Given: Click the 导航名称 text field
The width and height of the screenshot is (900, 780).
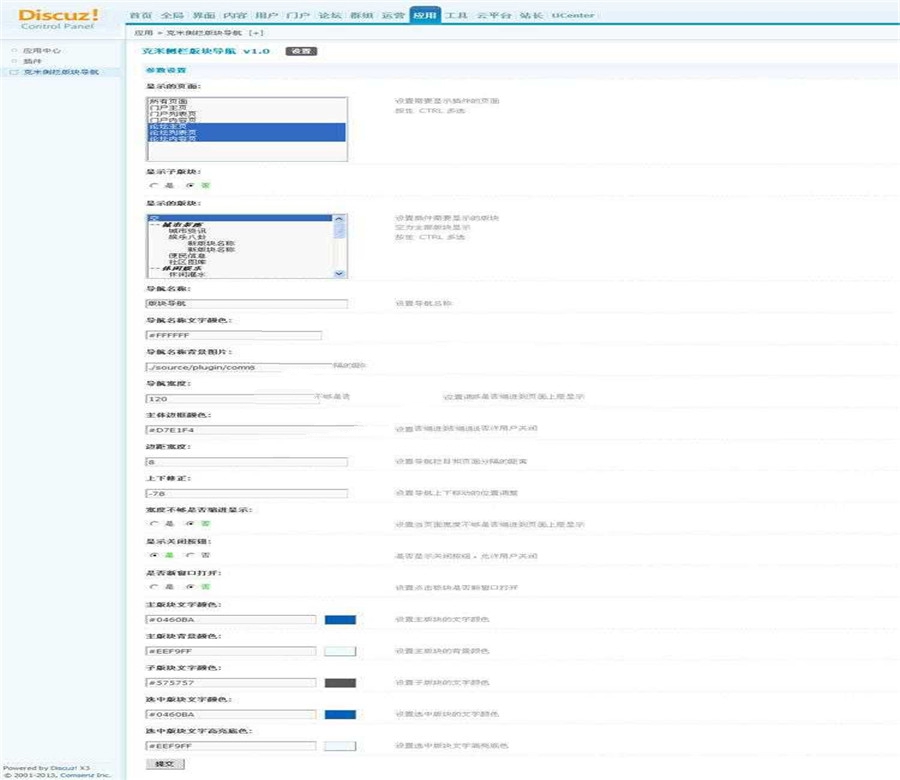Looking at the screenshot, I should pos(246,304).
